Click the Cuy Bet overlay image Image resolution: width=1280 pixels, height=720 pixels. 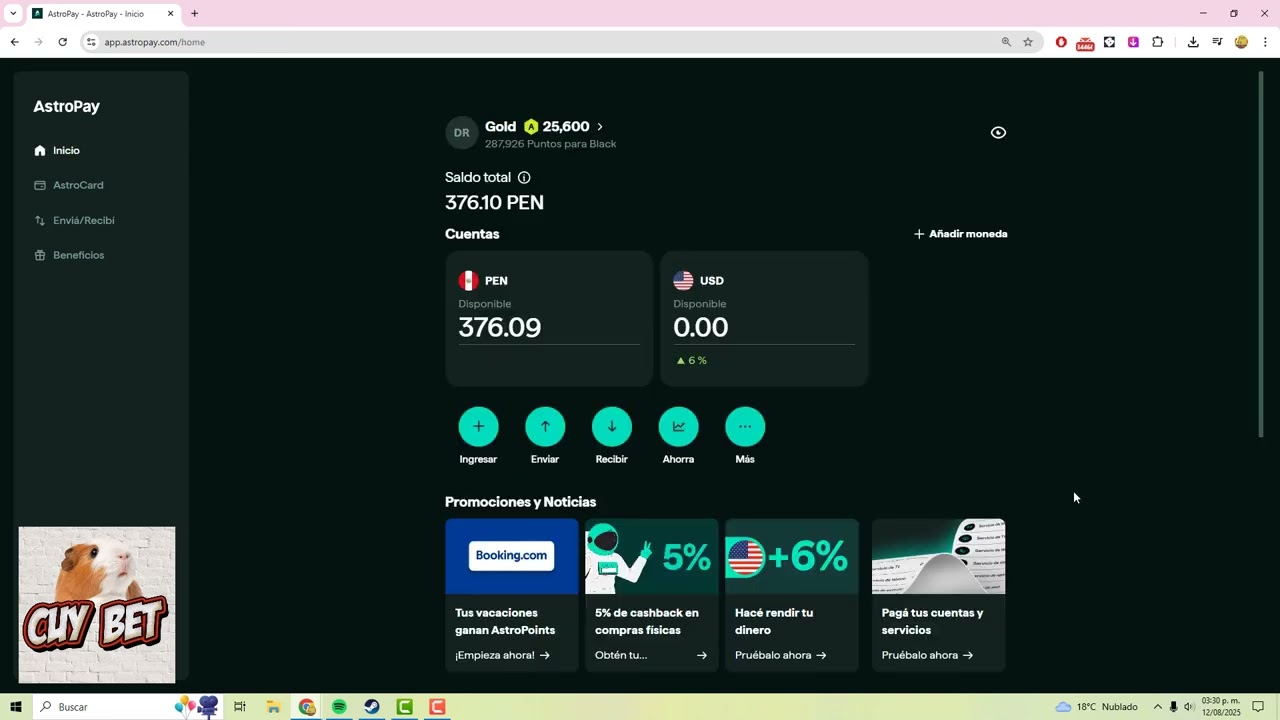coord(97,605)
